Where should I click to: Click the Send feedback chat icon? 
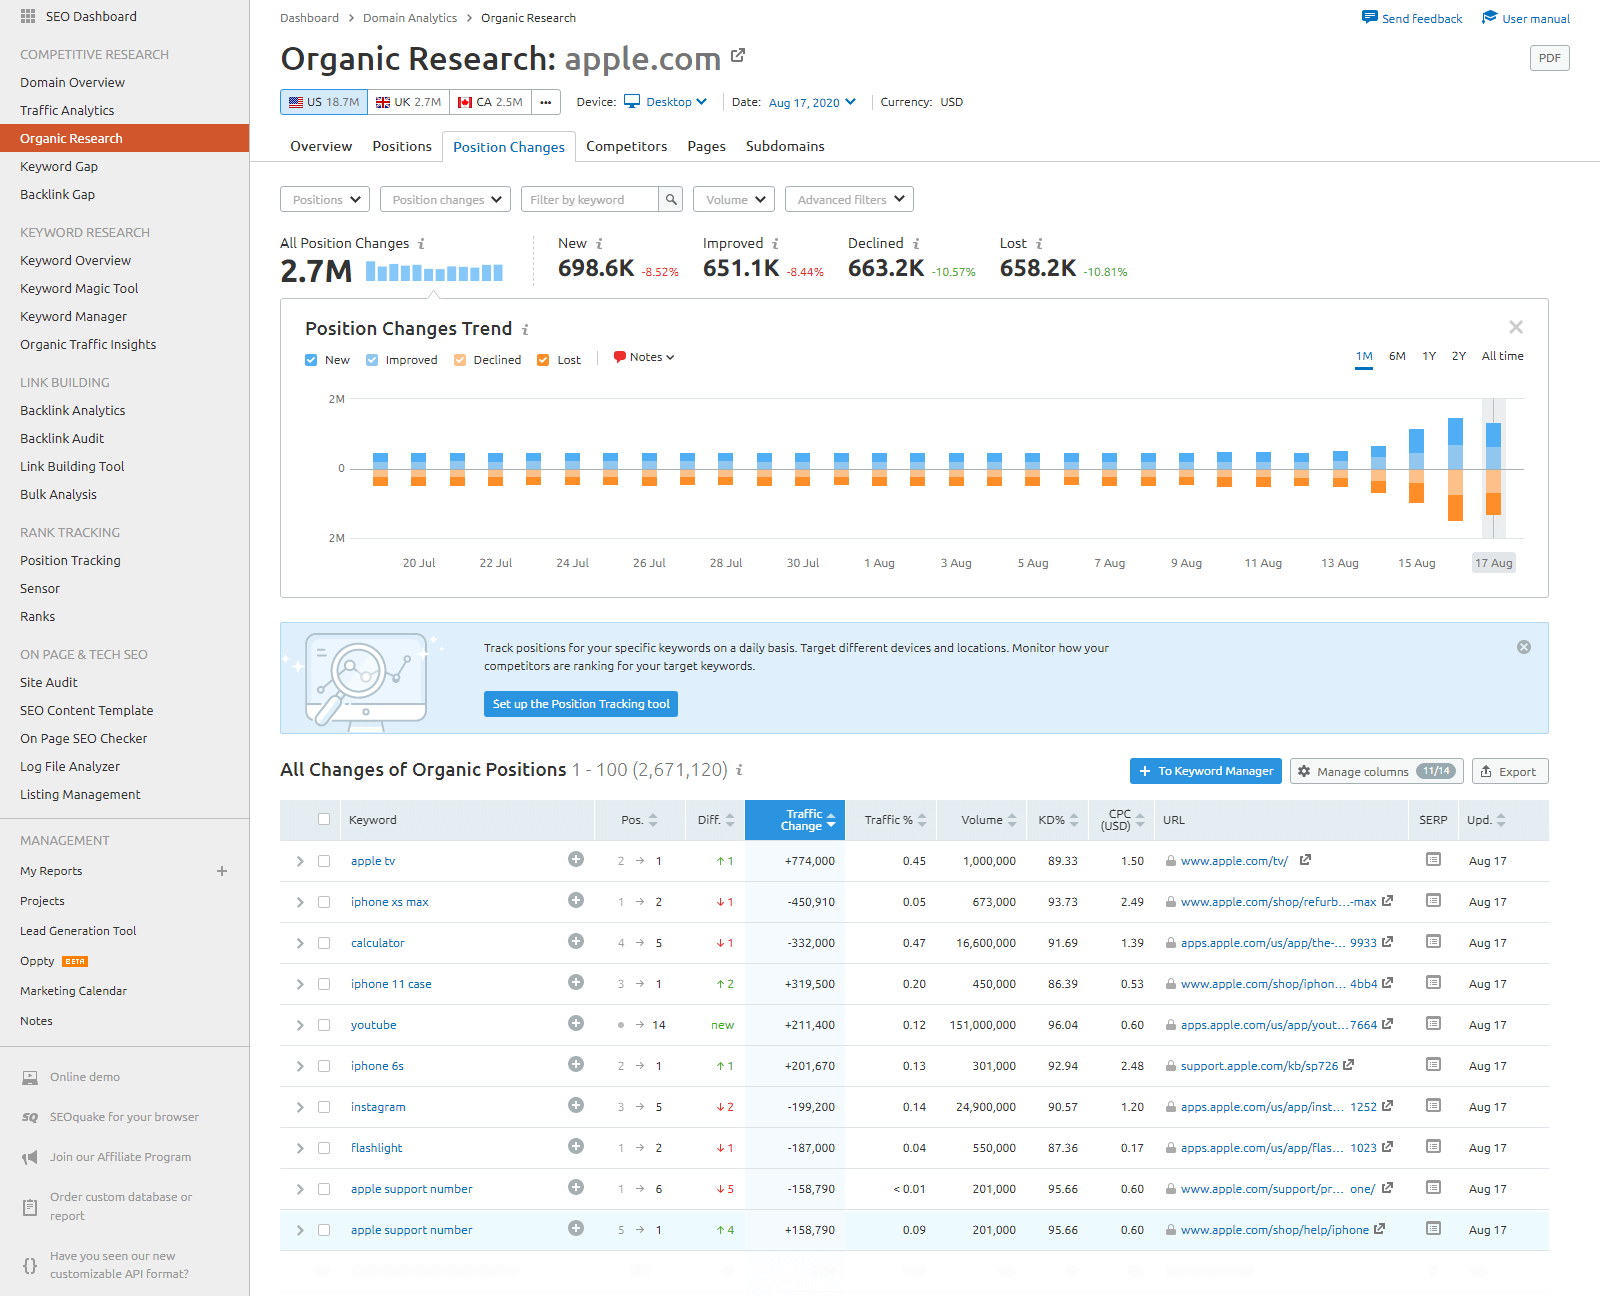pos(1369,17)
